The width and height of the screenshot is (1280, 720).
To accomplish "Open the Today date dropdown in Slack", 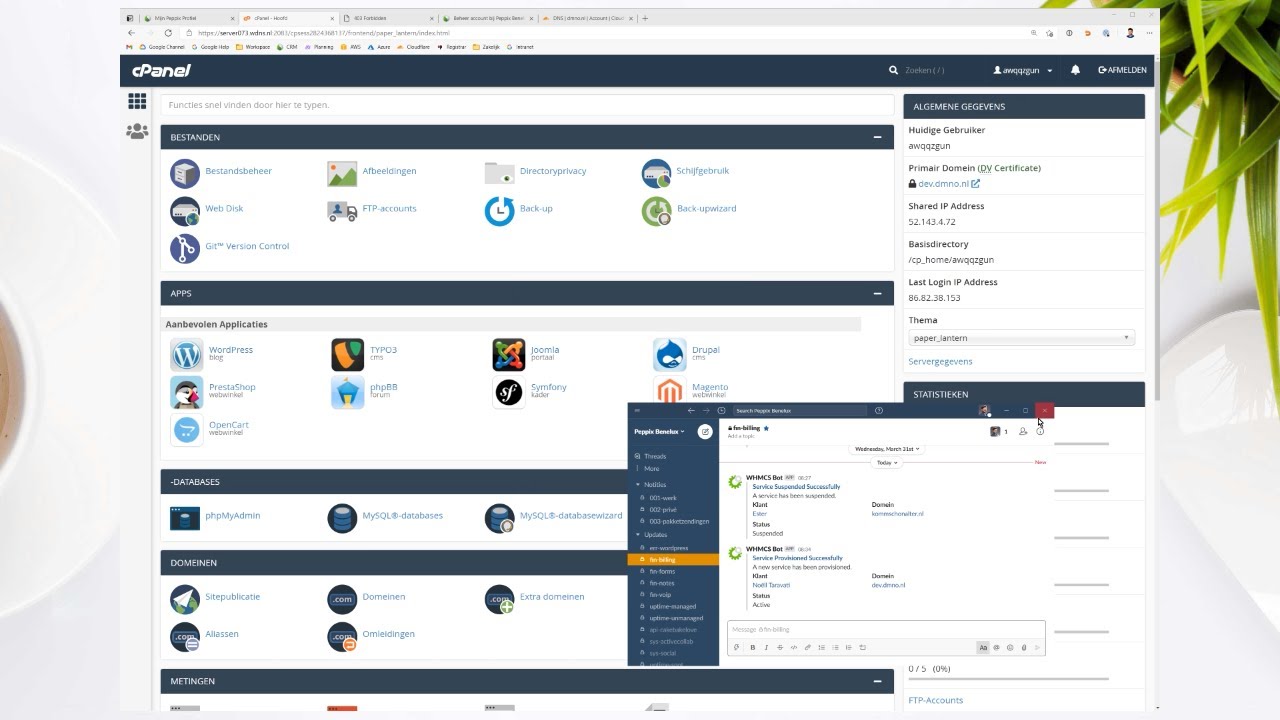I will point(887,463).
